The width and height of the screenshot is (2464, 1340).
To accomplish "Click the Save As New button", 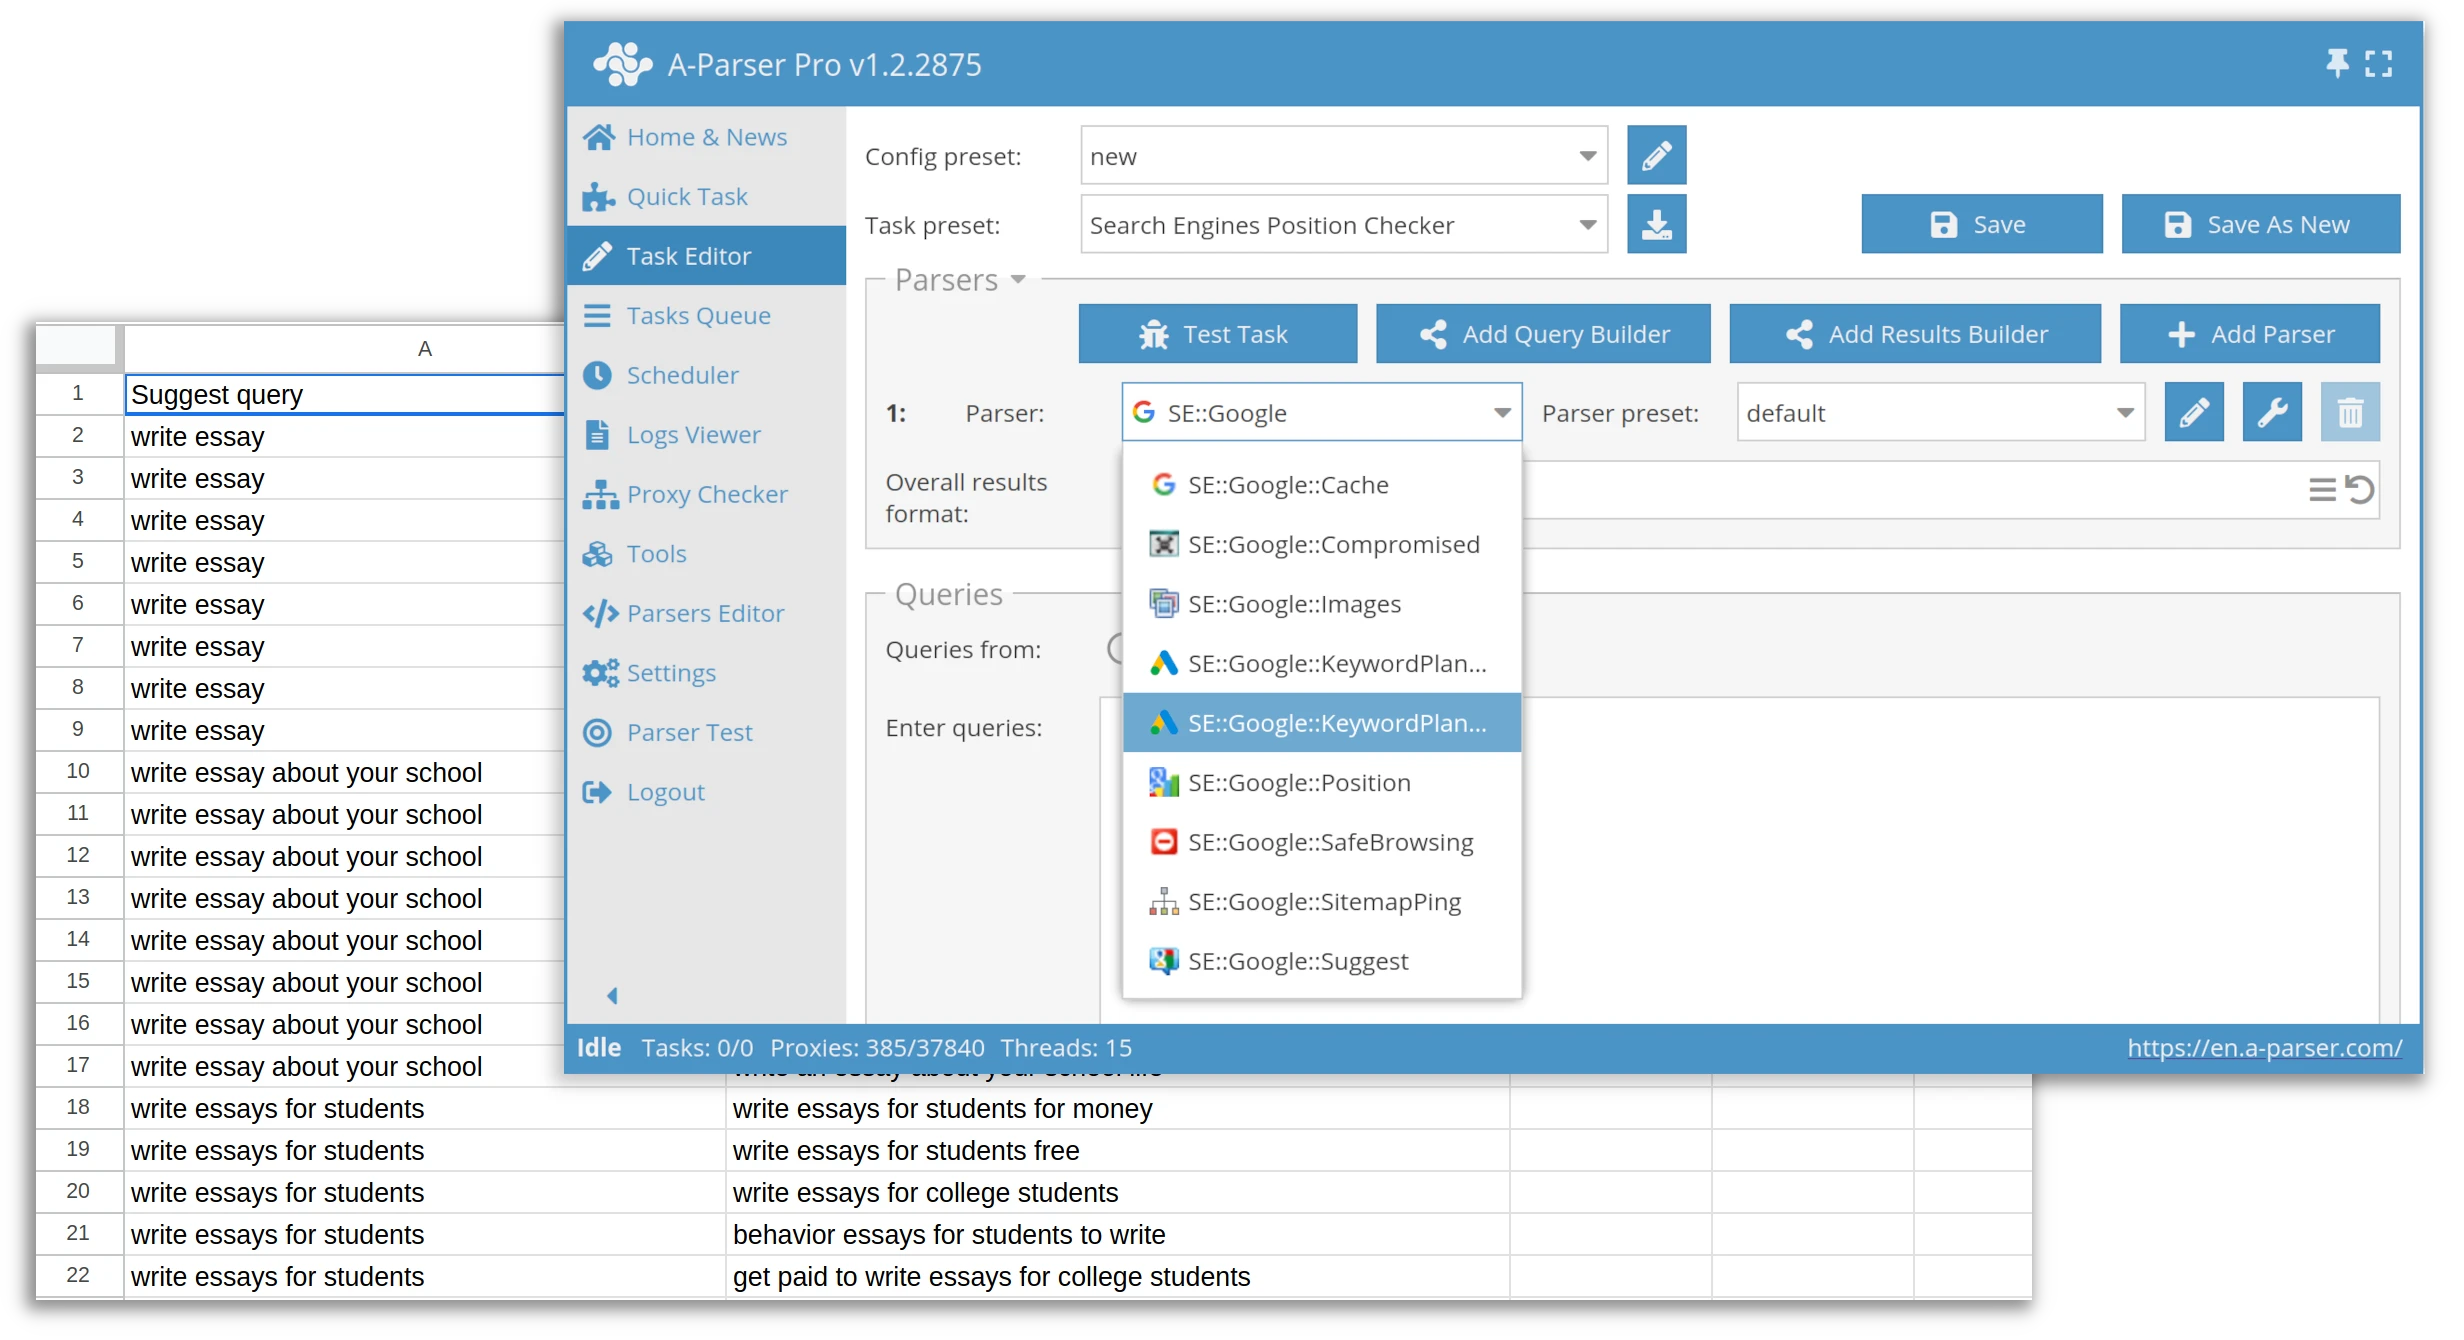I will pyautogui.click(x=2260, y=223).
